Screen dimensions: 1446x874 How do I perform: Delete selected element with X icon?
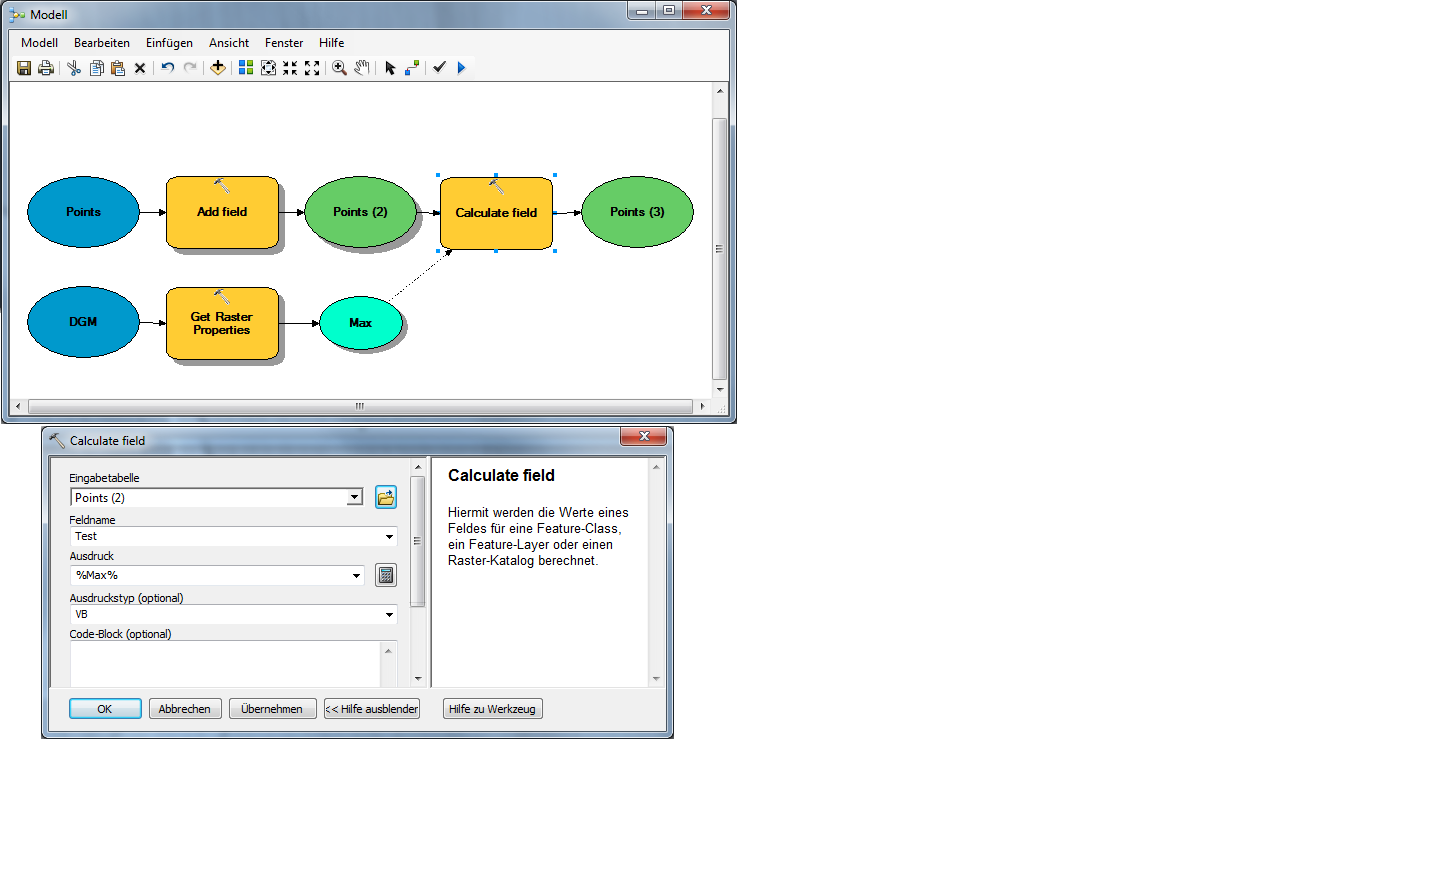[140, 68]
